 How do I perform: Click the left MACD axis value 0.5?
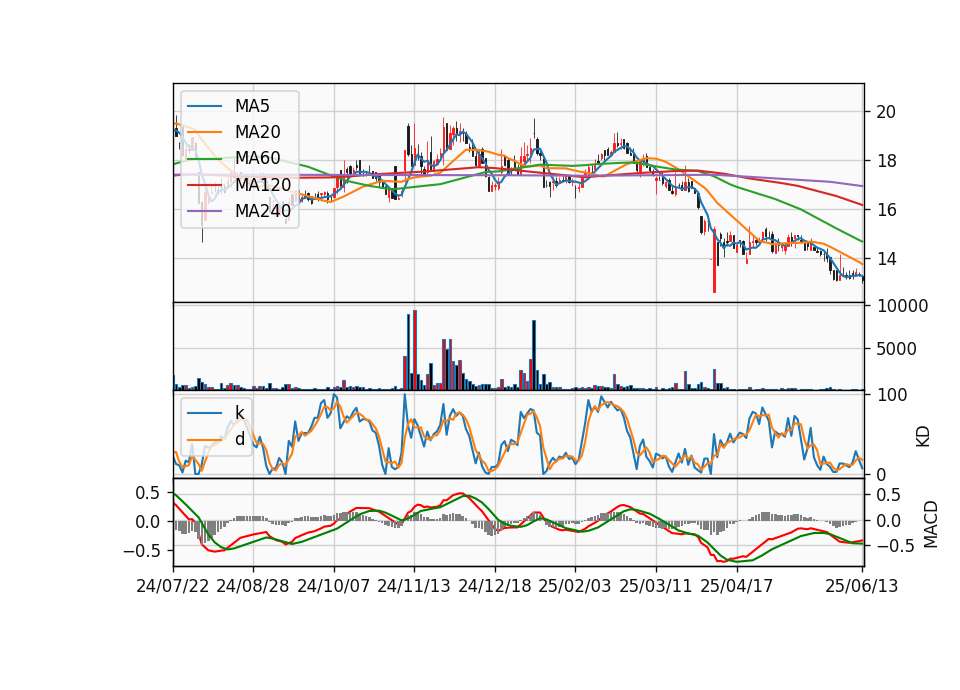pos(148,493)
